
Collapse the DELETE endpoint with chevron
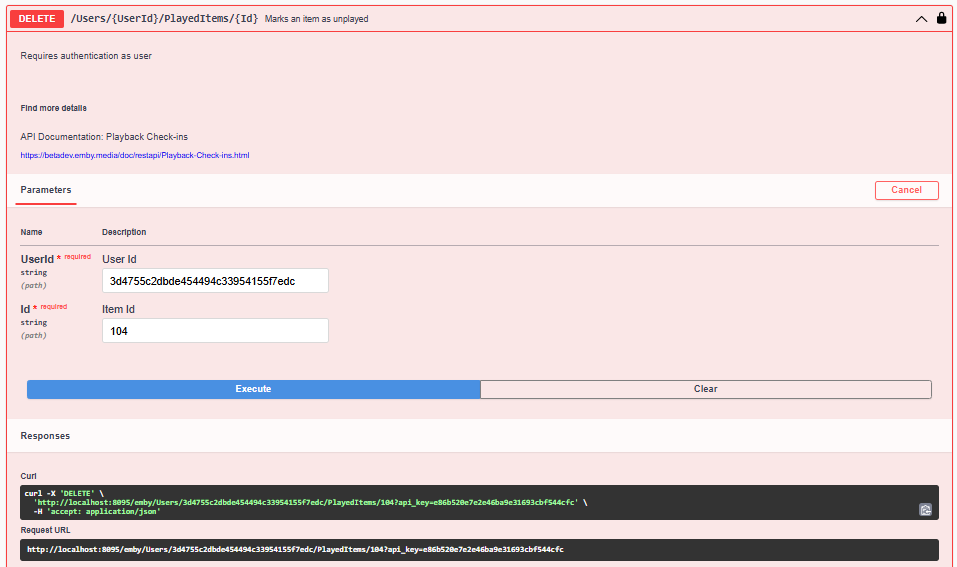tap(921, 19)
